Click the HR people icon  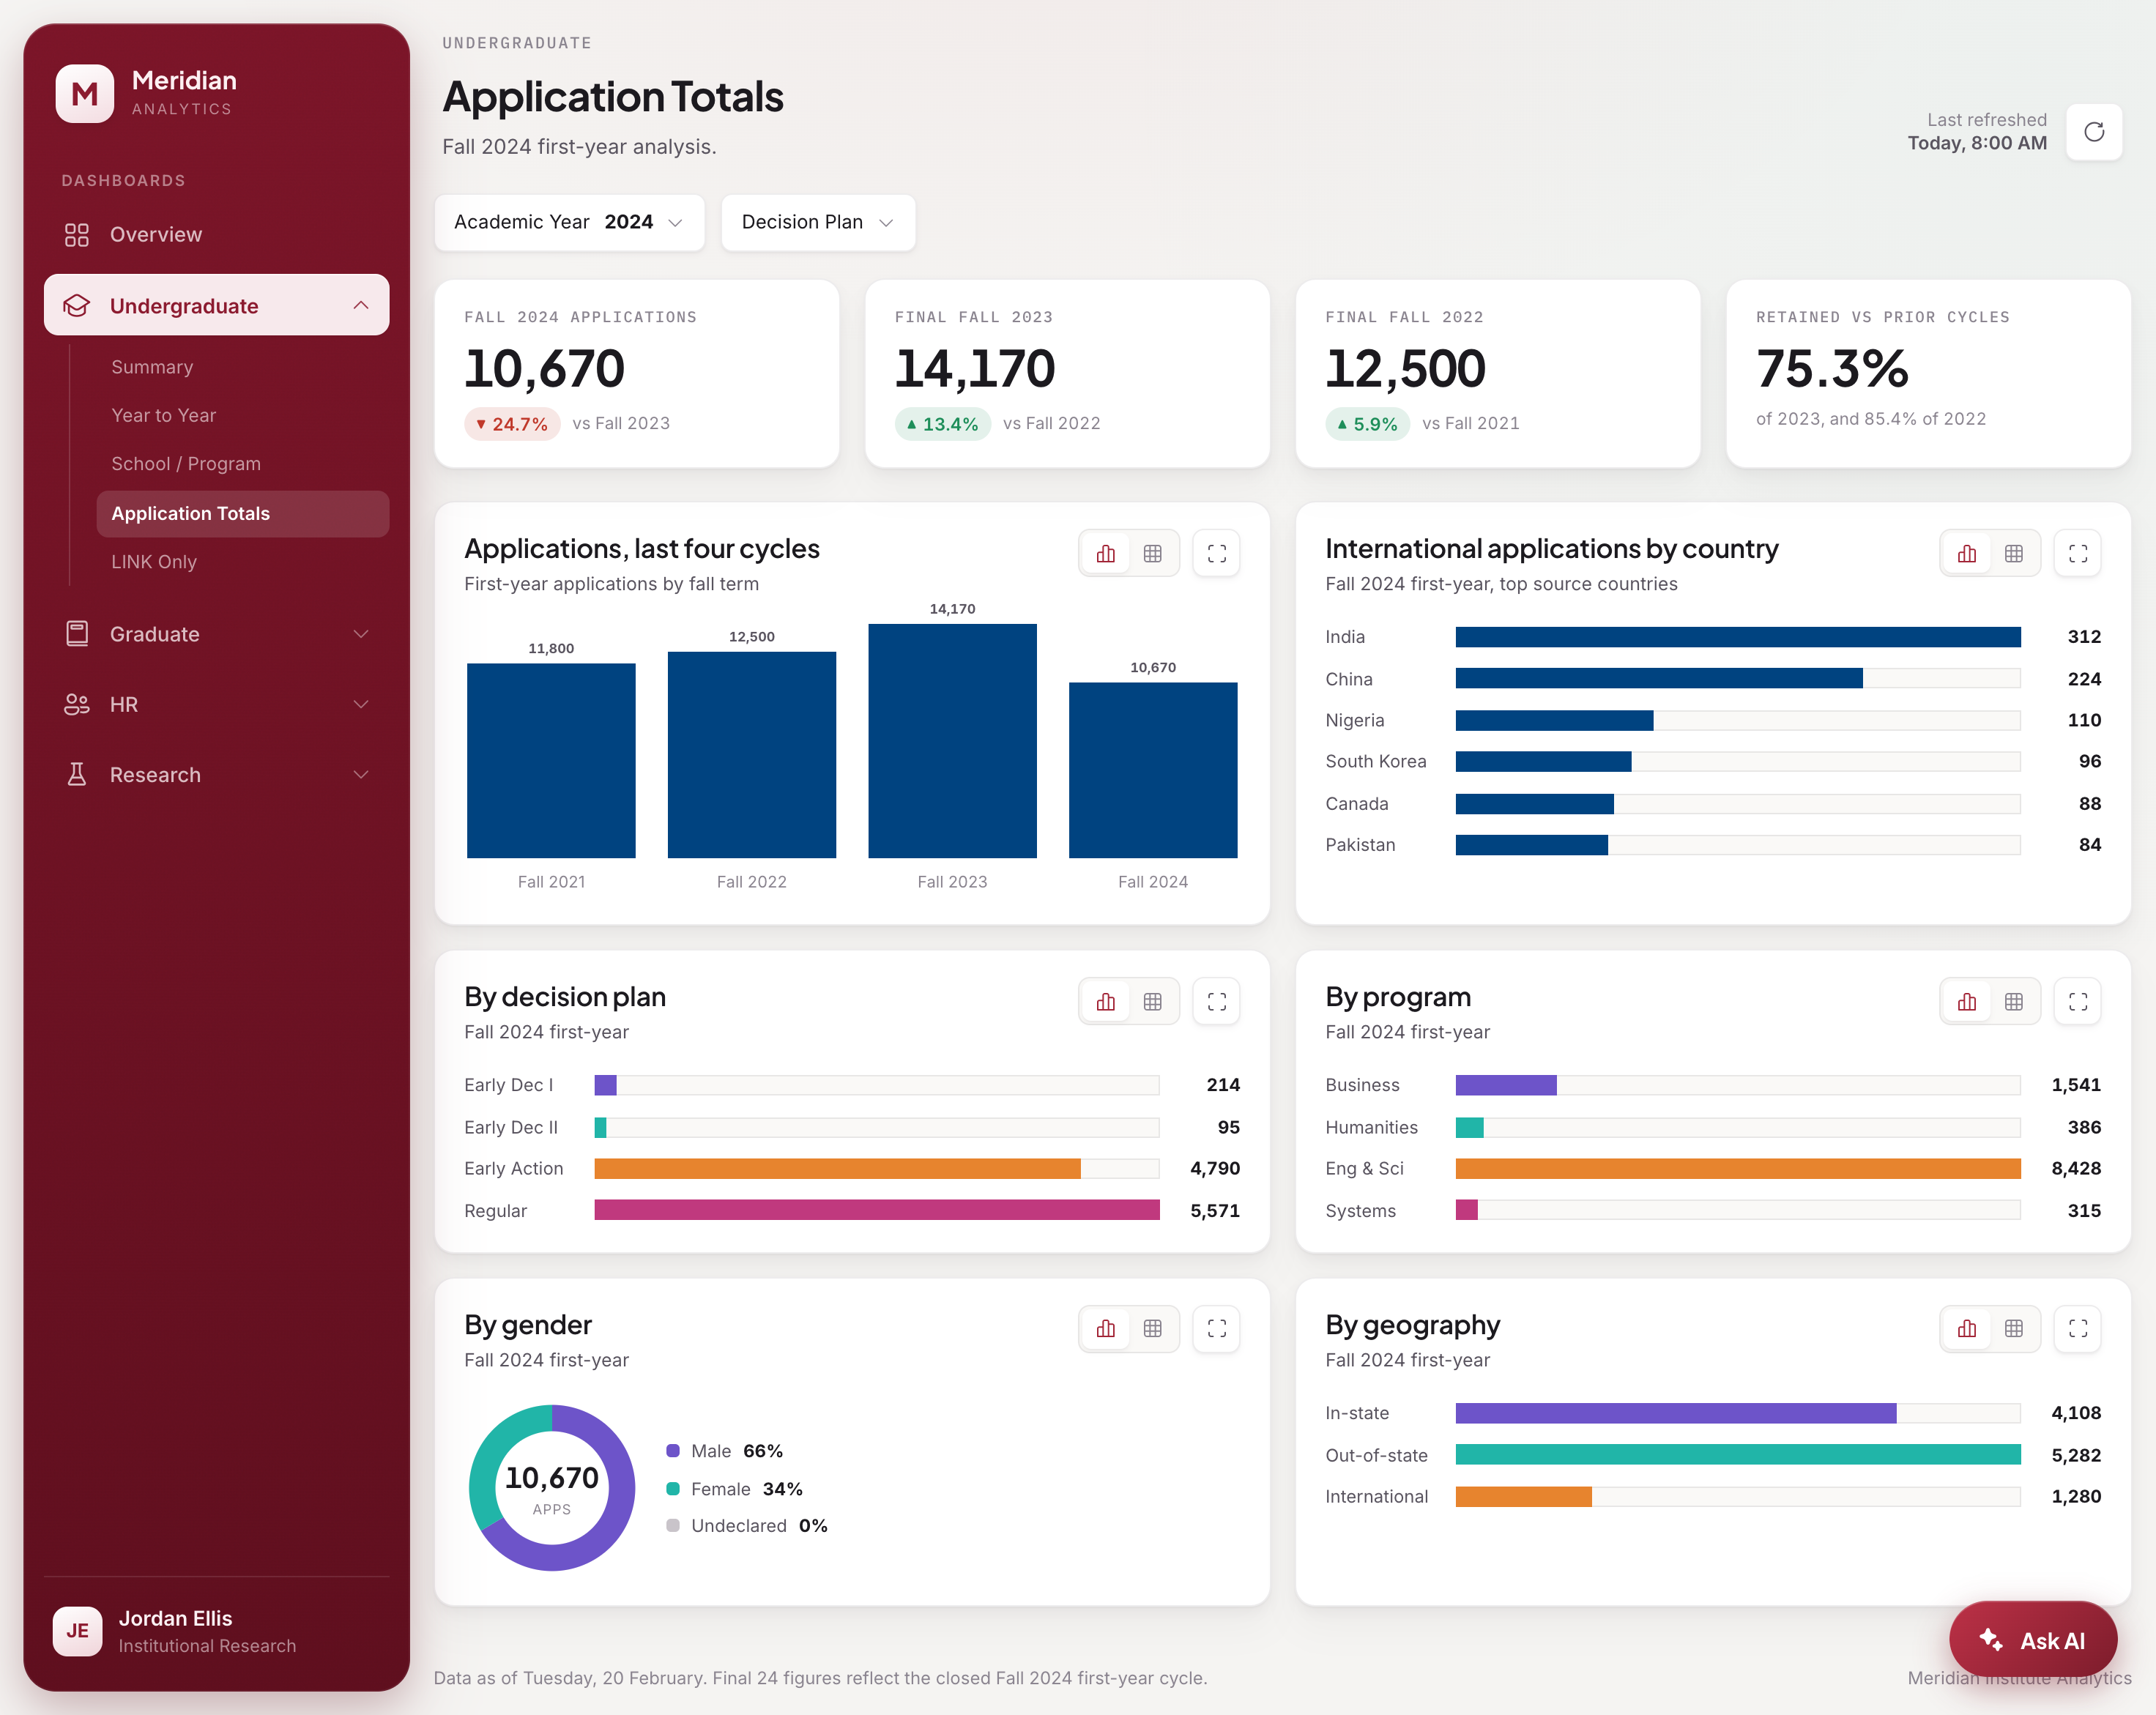tap(77, 705)
